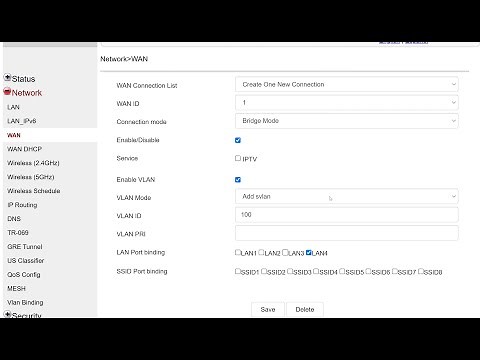This screenshot has height=360, width=480.
Task: Check the LAN2 port binding box
Action: click(261, 252)
